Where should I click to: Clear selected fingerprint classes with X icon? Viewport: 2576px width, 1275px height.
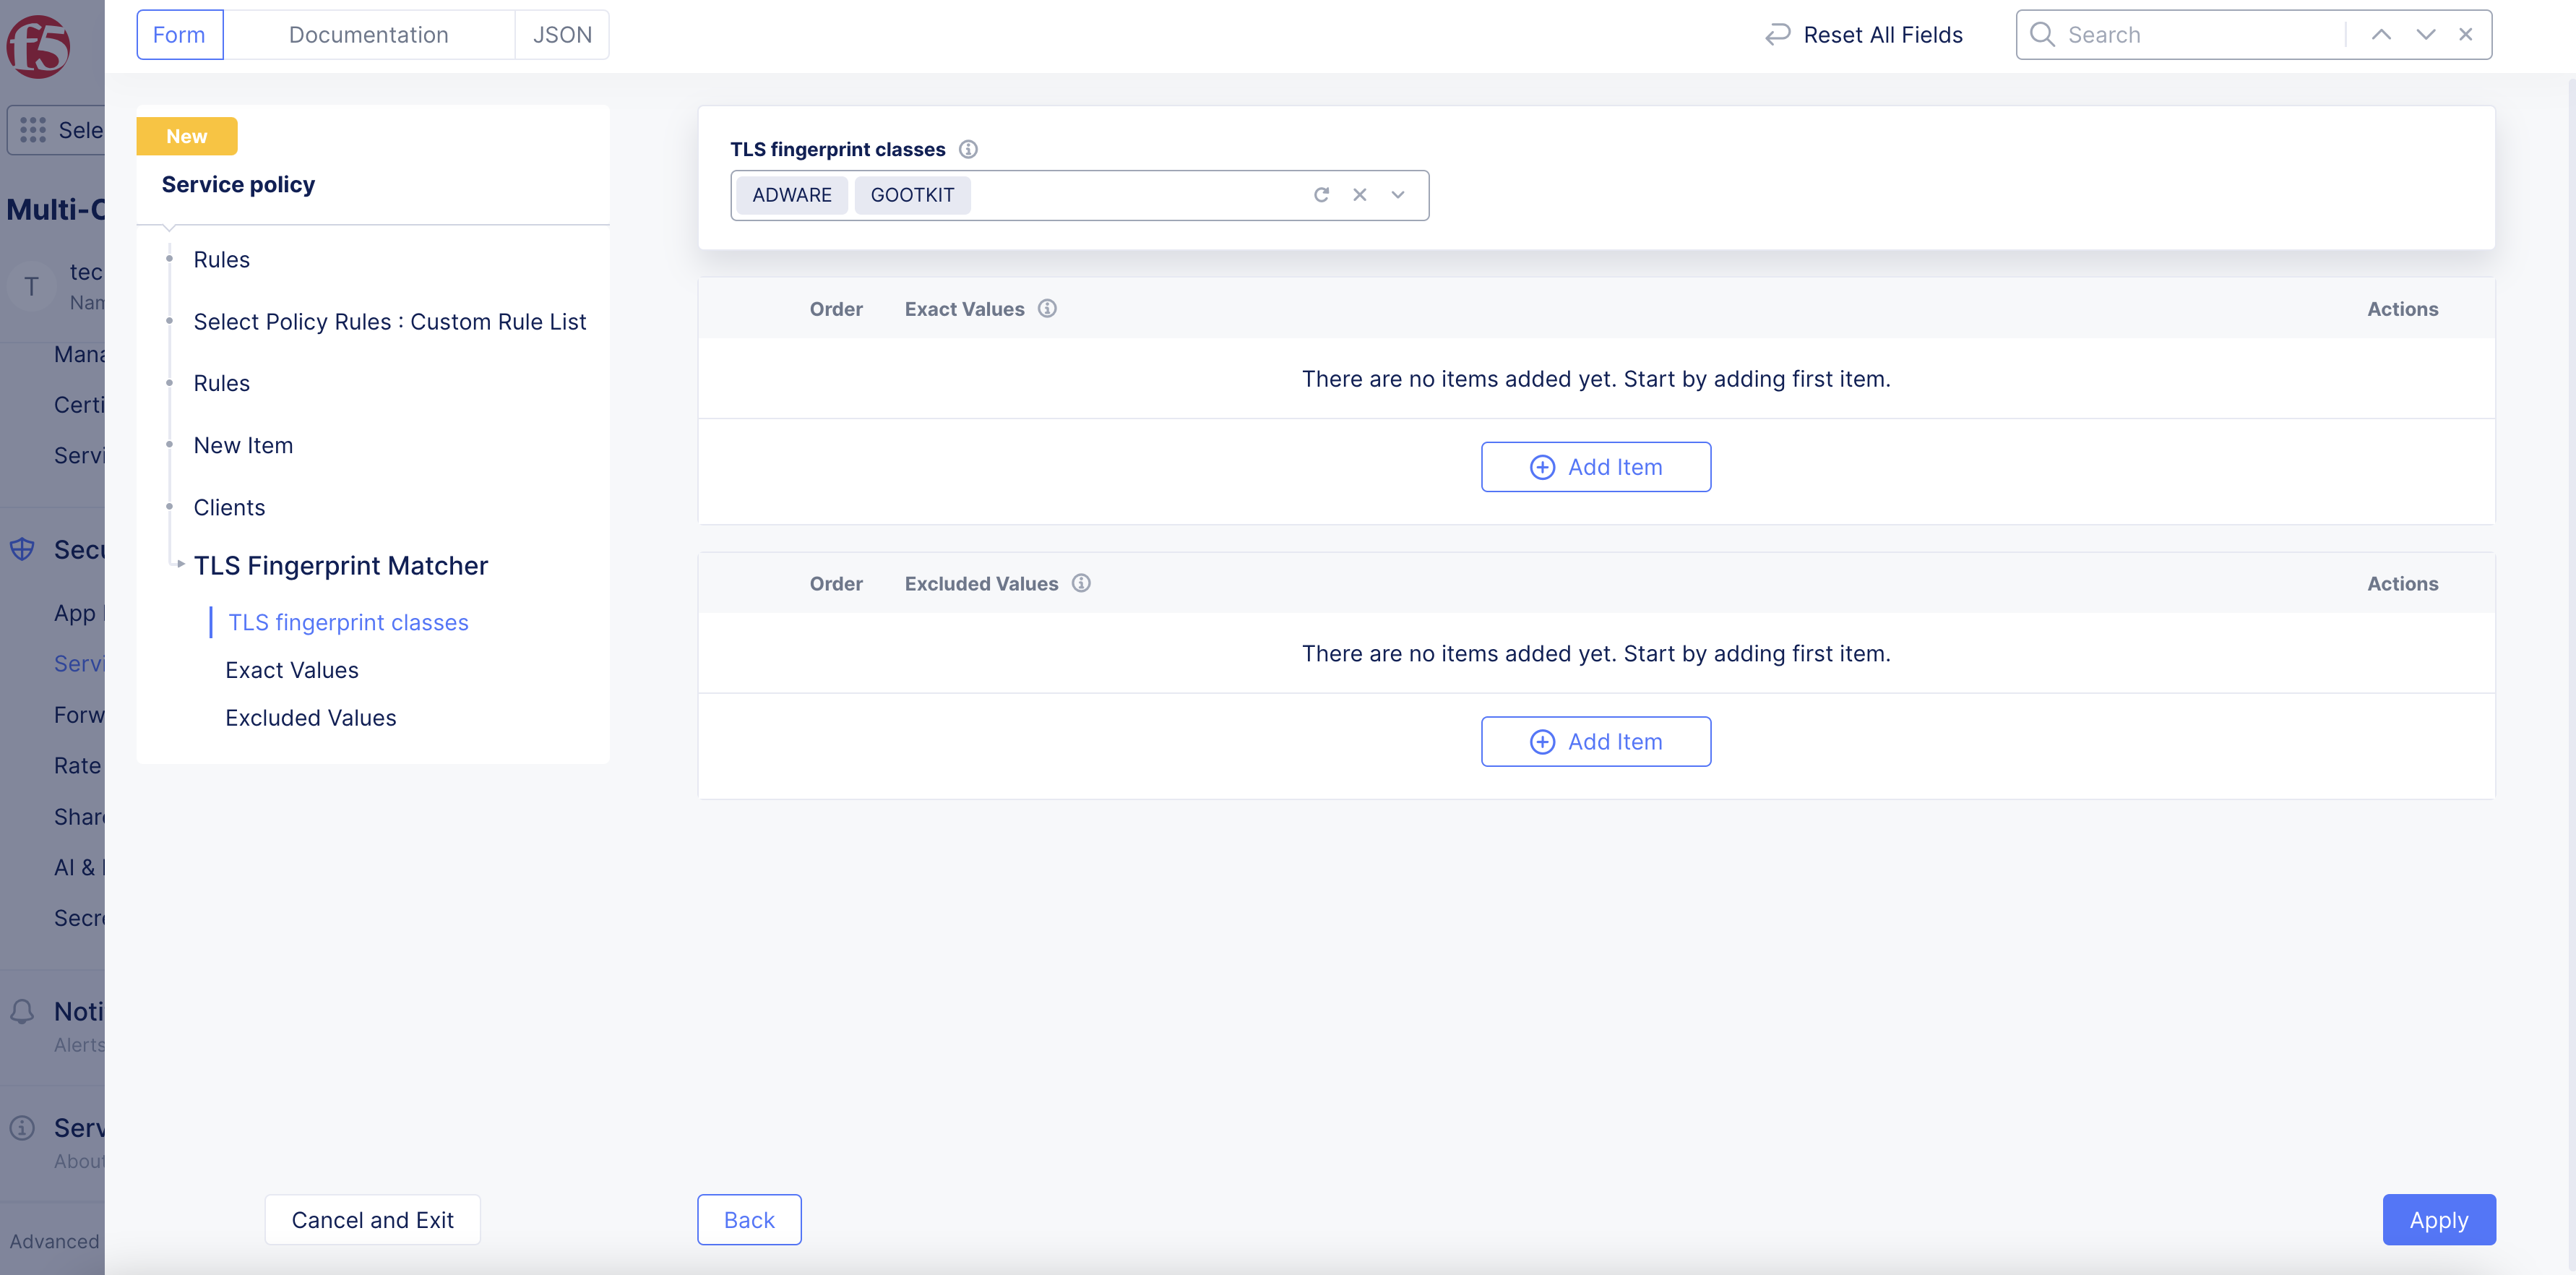(1359, 195)
